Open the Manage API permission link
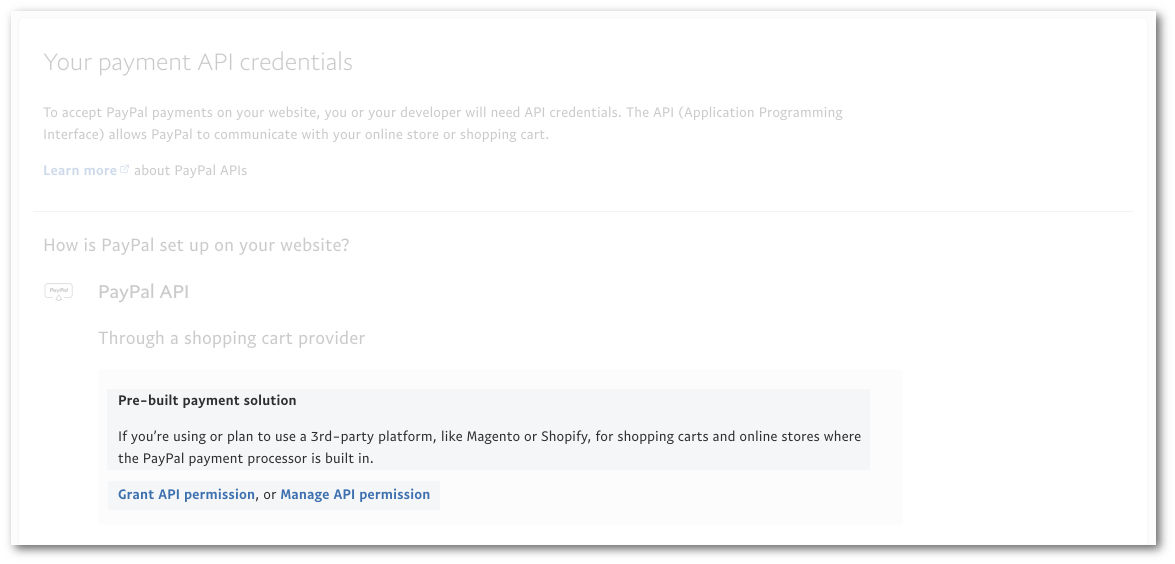The width and height of the screenshot is (1175, 564). [355, 494]
